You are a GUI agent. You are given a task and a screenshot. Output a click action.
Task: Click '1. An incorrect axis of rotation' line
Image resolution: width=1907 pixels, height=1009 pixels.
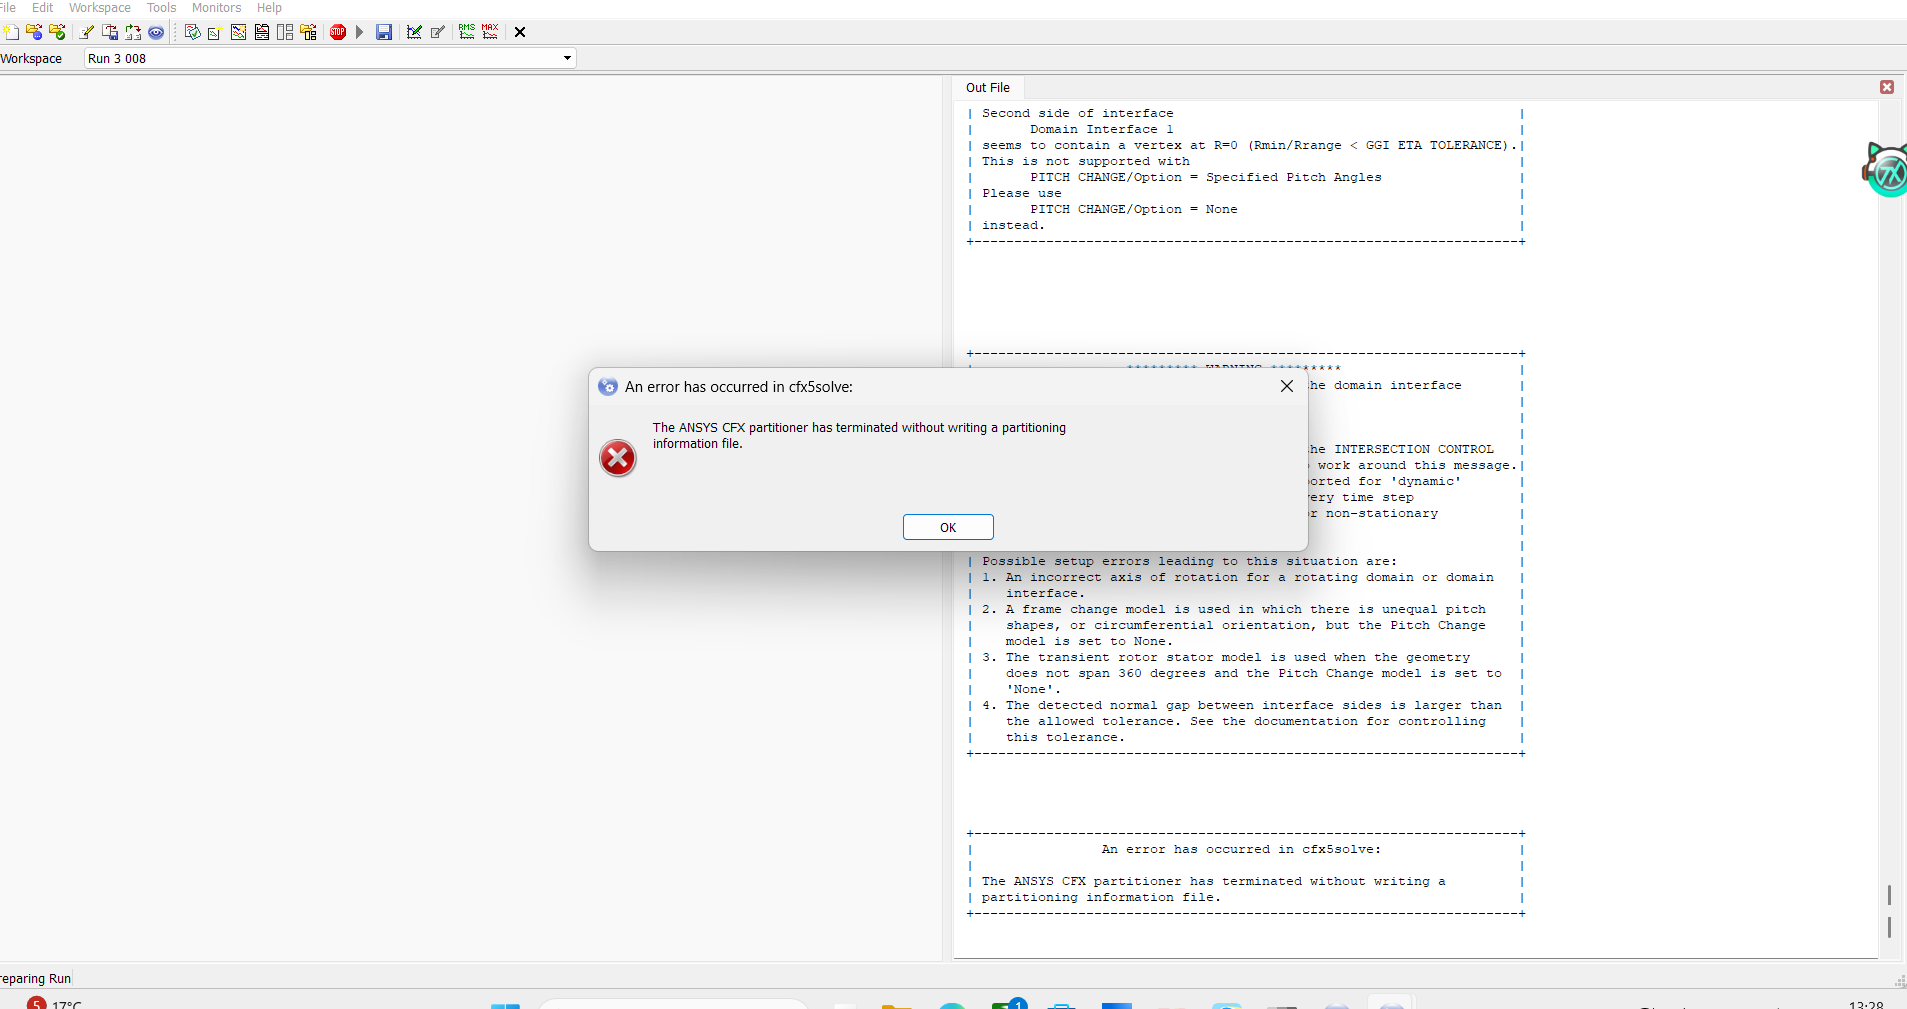tap(1237, 577)
